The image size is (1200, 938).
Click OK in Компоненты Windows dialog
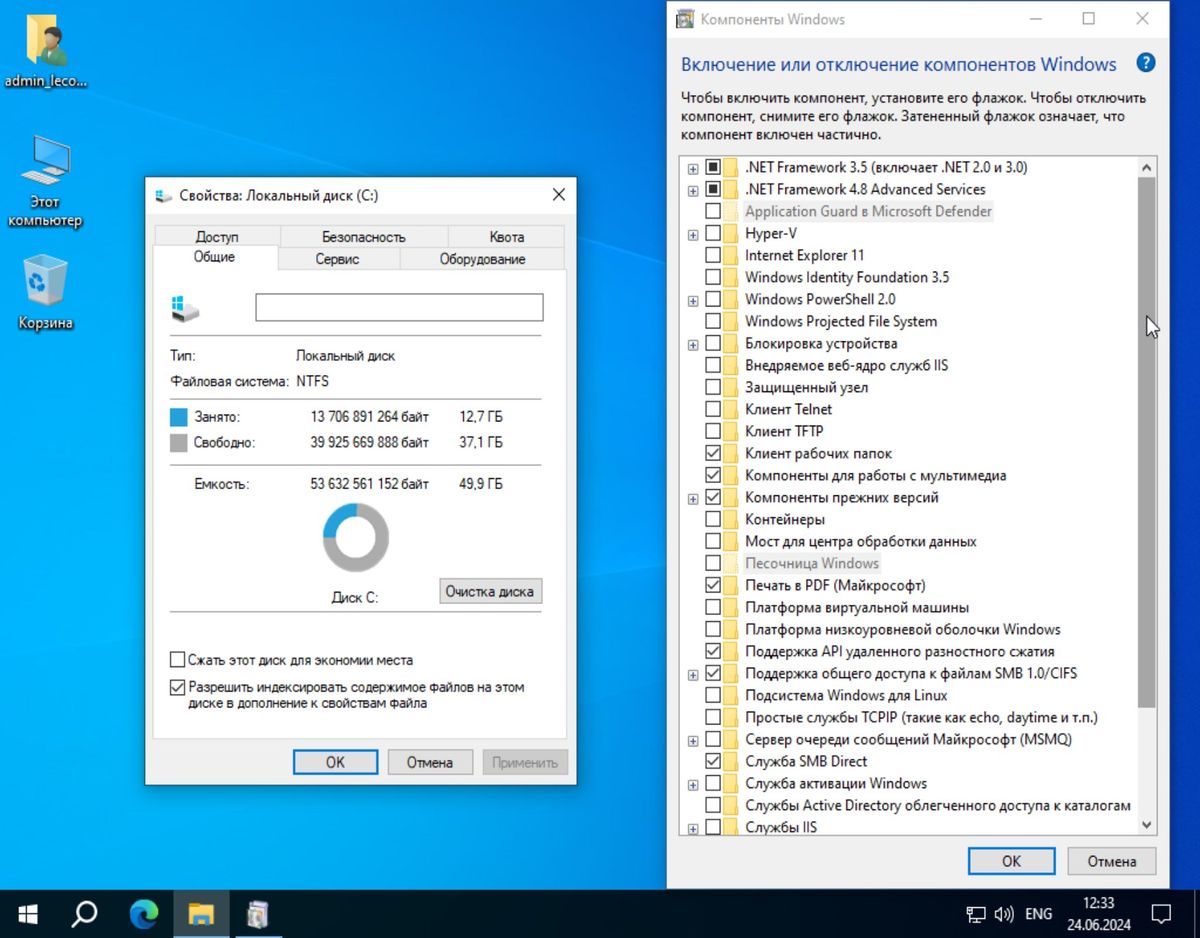coord(1011,860)
